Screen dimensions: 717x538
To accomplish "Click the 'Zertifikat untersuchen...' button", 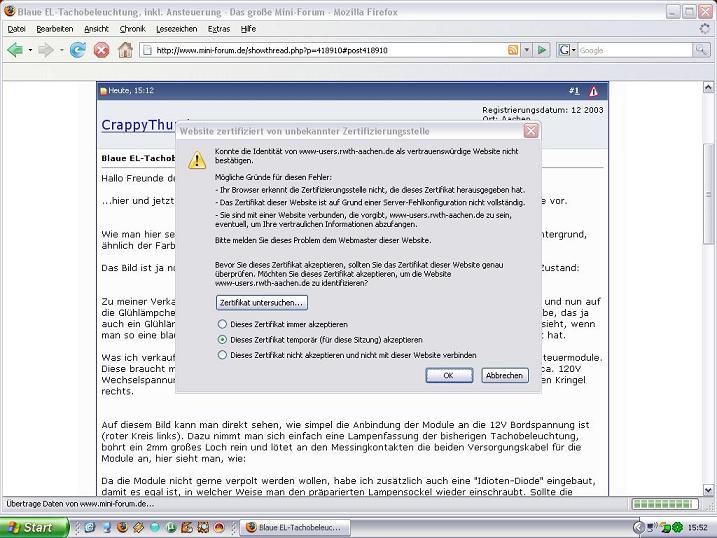I will (261, 302).
